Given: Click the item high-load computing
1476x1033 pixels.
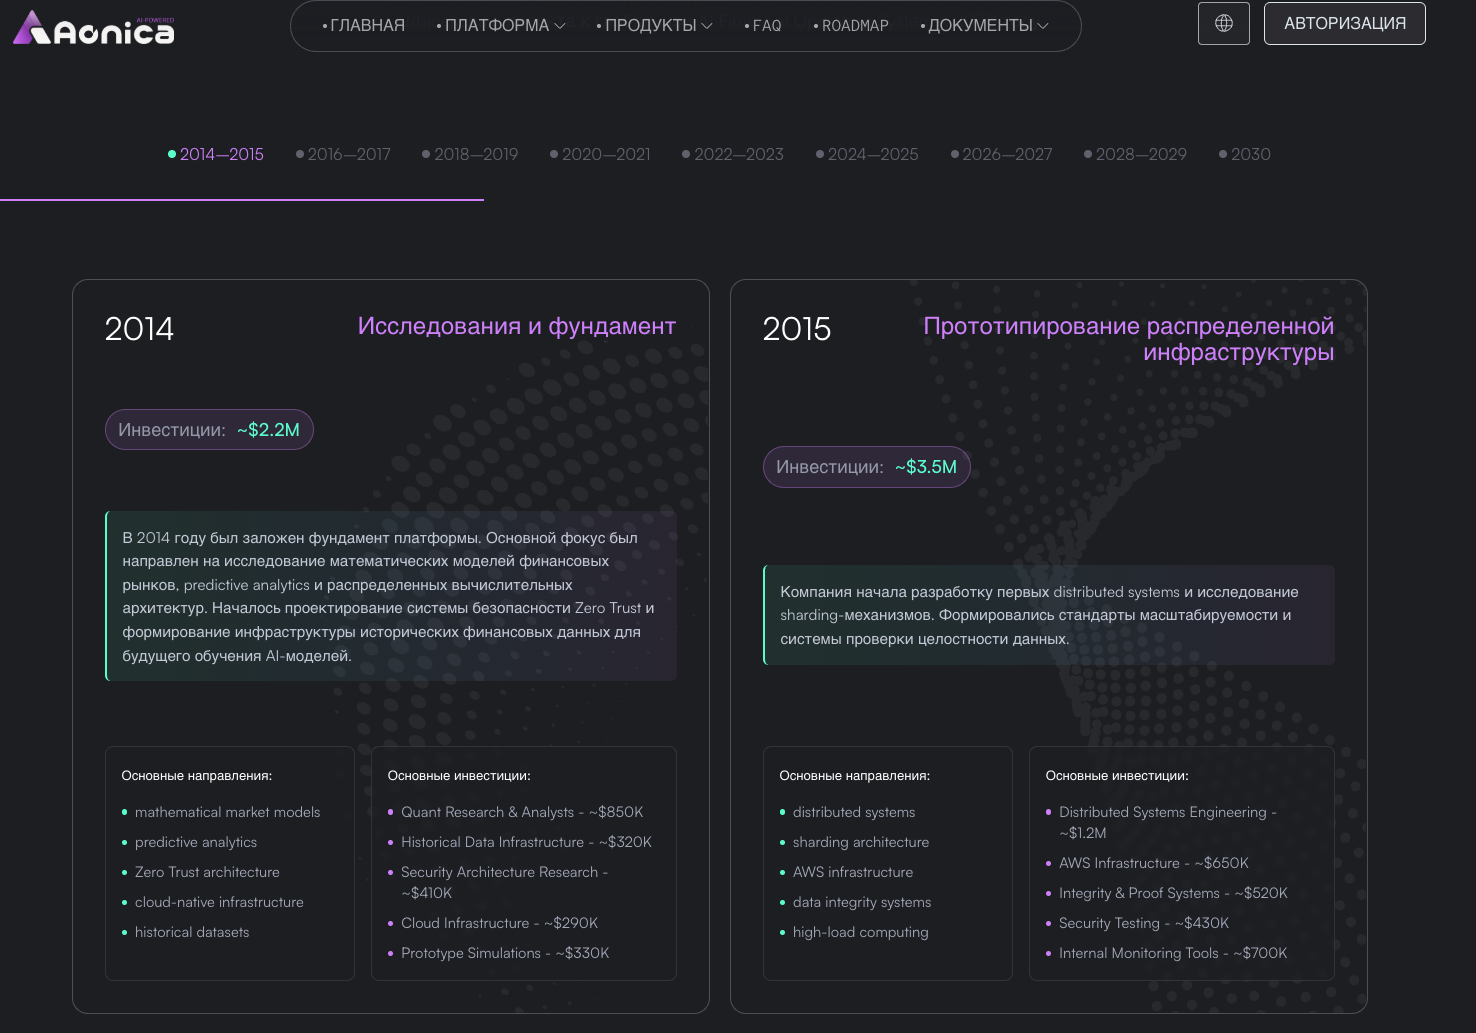Looking at the screenshot, I should click(x=861, y=932).
